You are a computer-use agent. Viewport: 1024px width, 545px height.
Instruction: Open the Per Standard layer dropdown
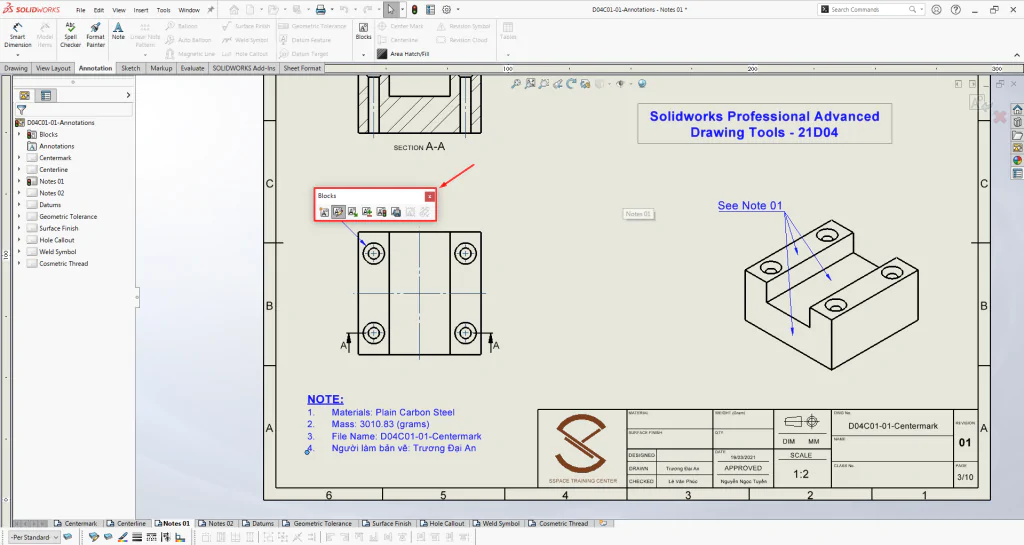click(x=35, y=537)
